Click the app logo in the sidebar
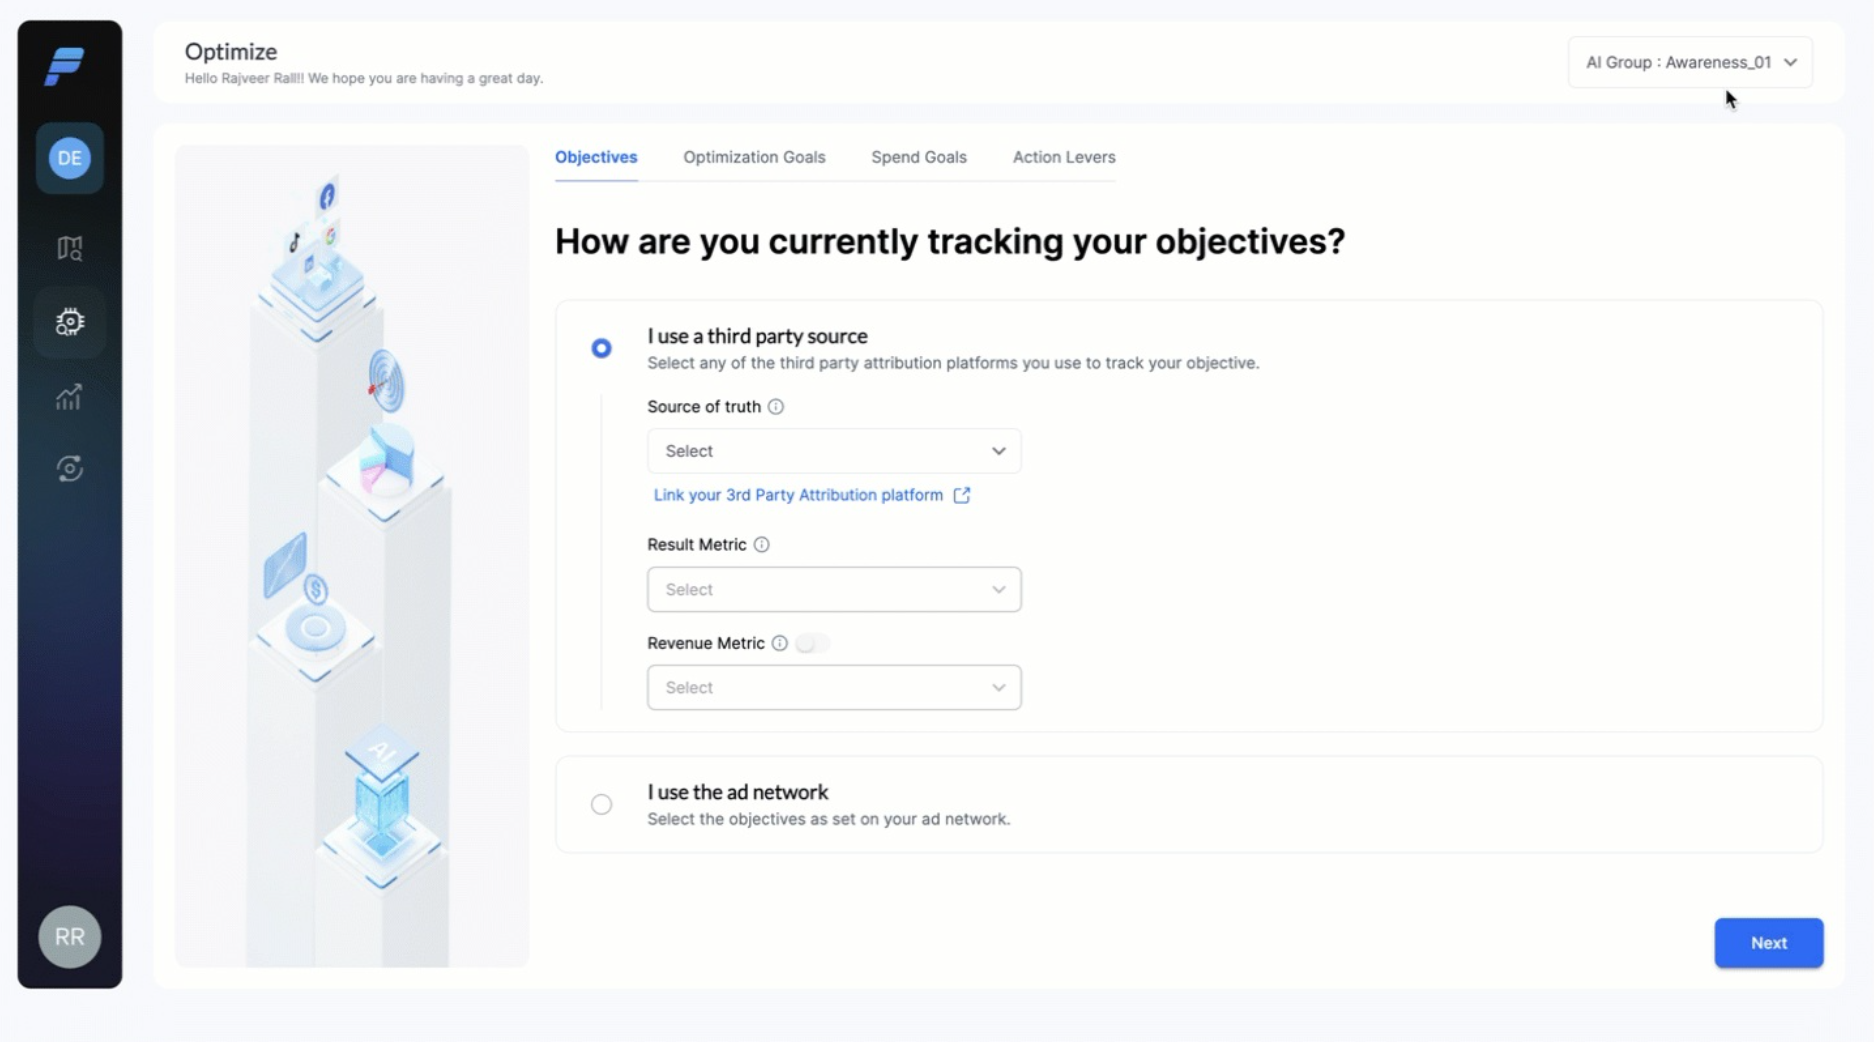Image resolution: width=1874 pixels, height=1042 pixels. [65, 66]
